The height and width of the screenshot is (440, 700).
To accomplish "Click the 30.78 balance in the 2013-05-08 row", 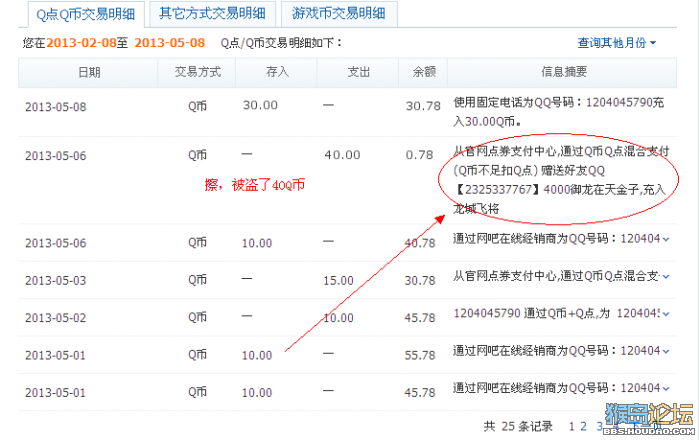I will pos(423,106).
